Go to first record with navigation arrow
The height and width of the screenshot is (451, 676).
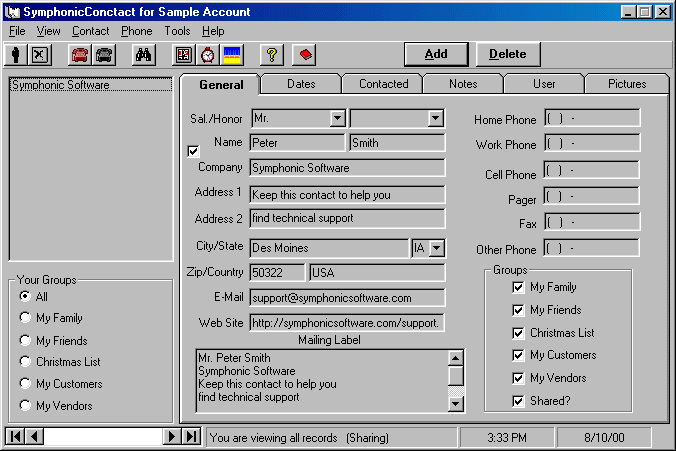15,436
